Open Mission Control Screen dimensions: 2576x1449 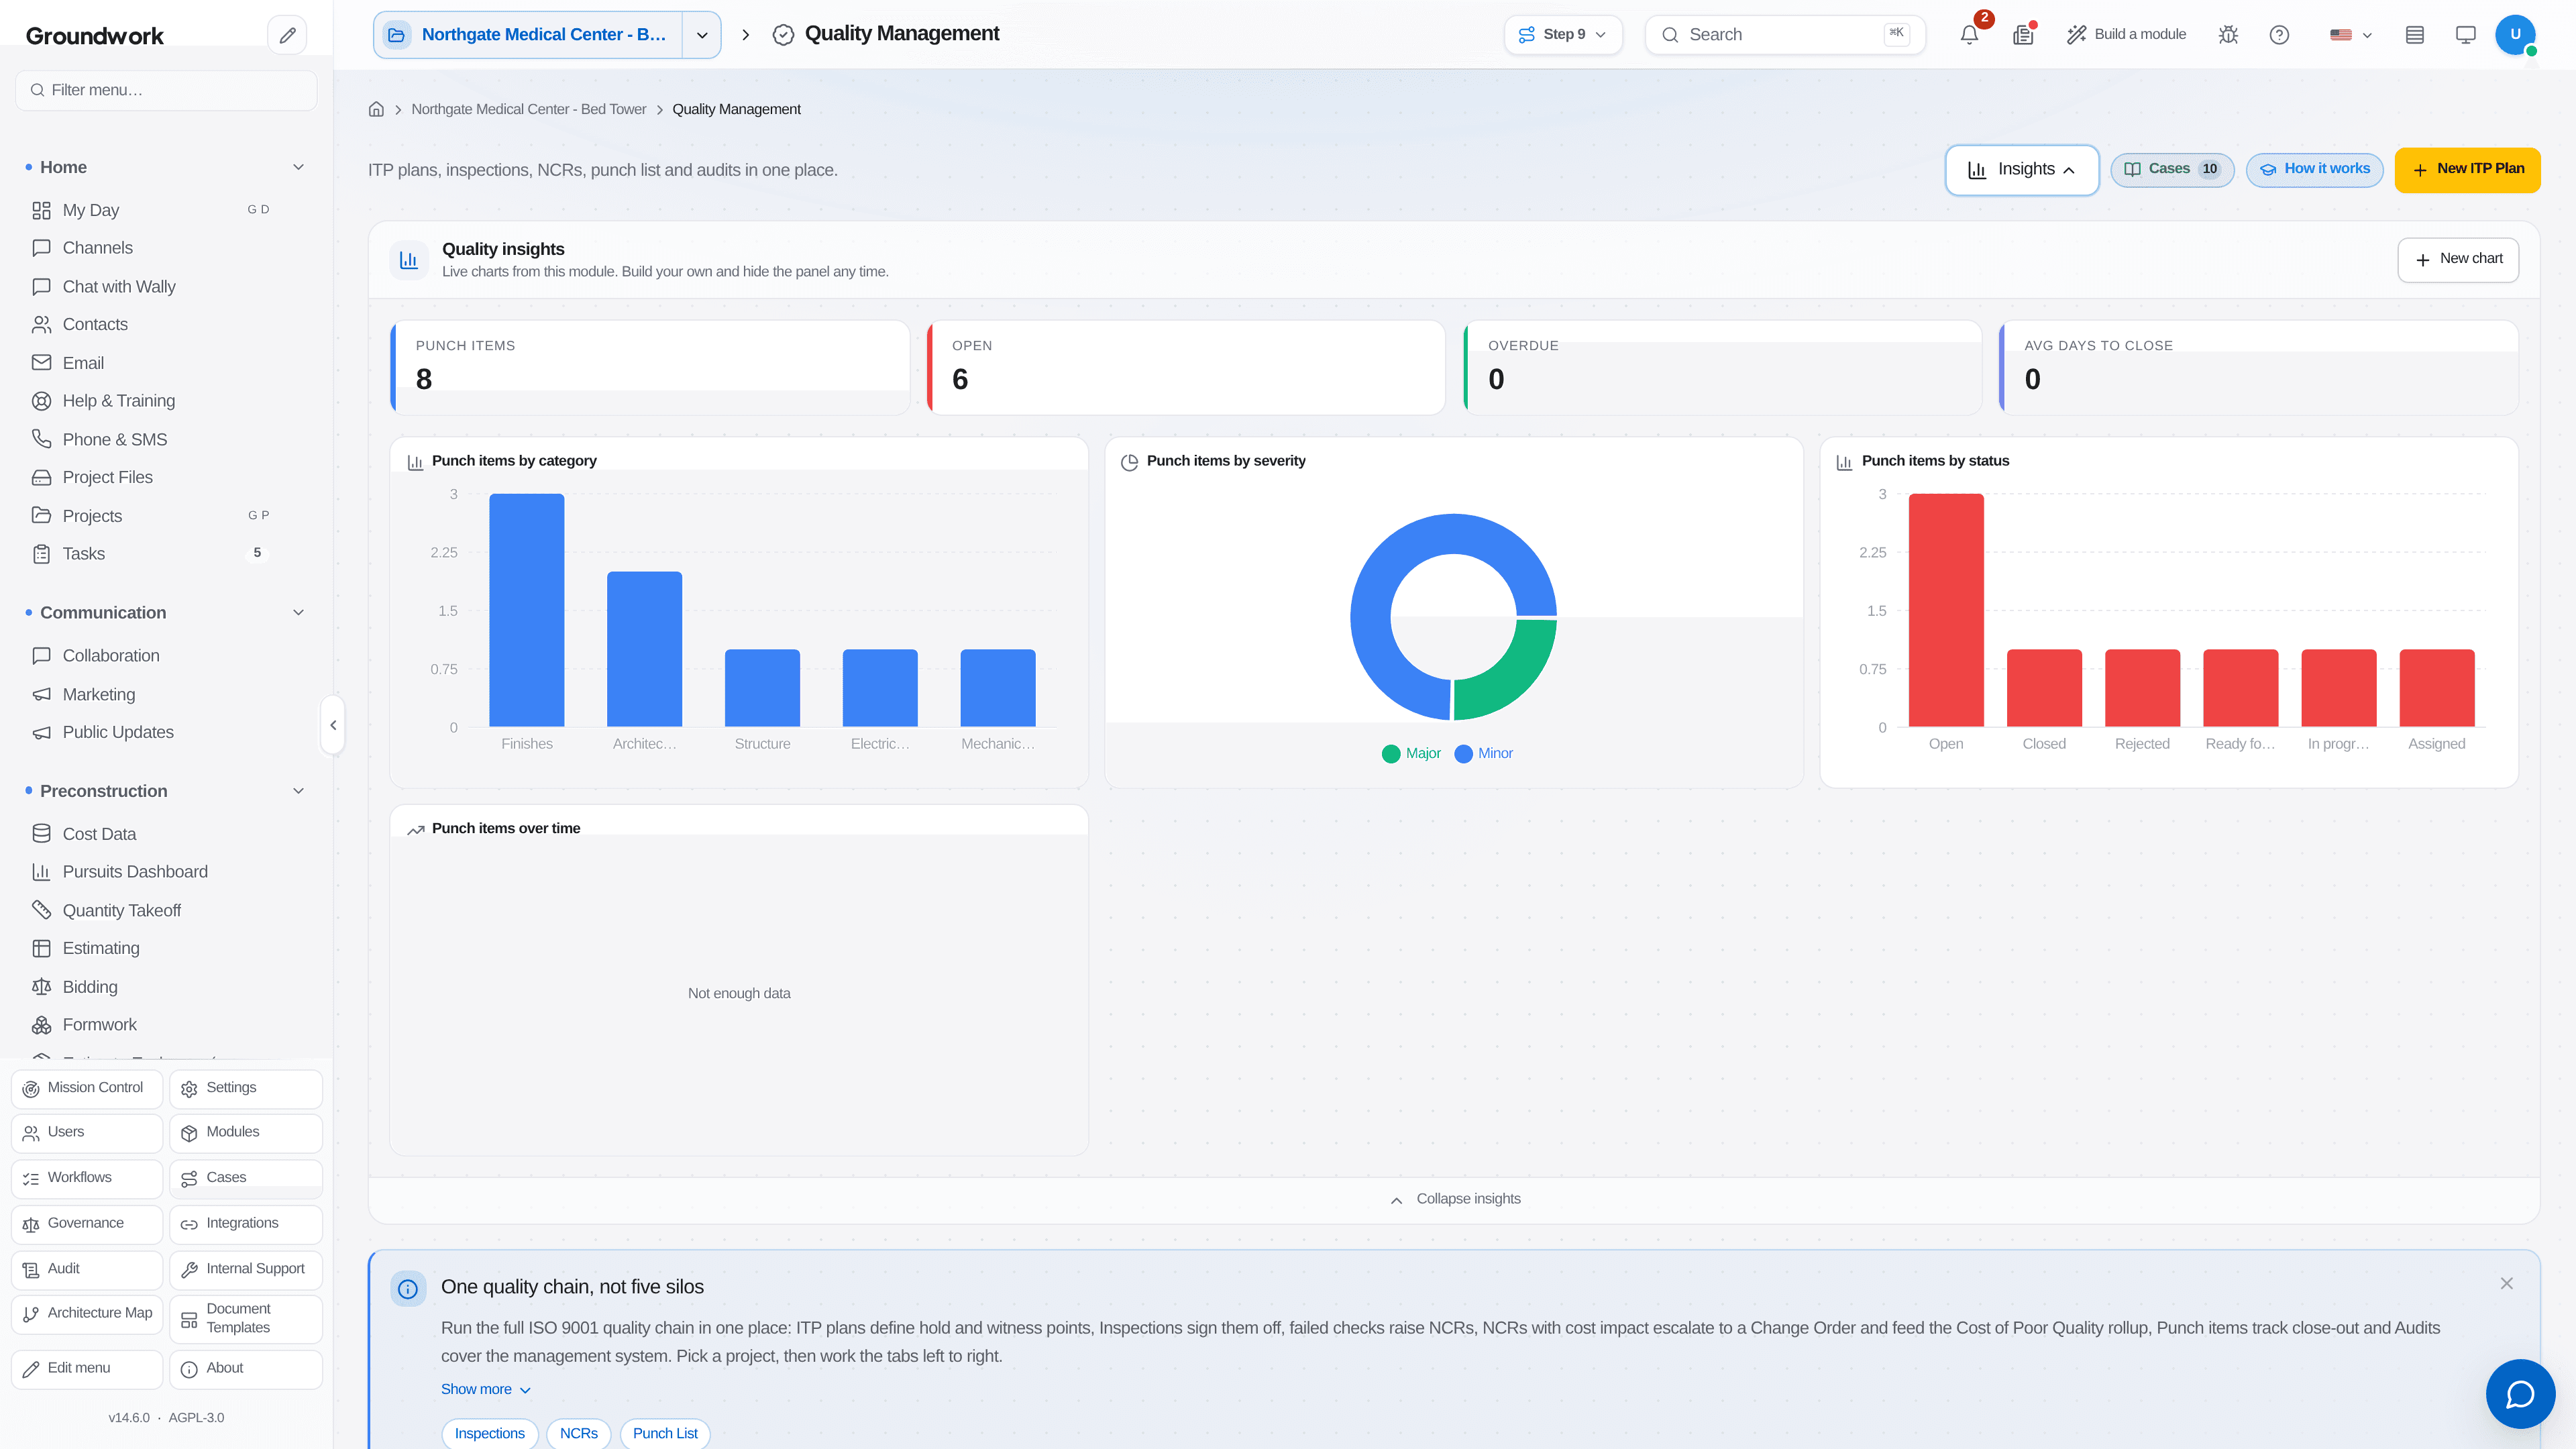(87, 1089)
